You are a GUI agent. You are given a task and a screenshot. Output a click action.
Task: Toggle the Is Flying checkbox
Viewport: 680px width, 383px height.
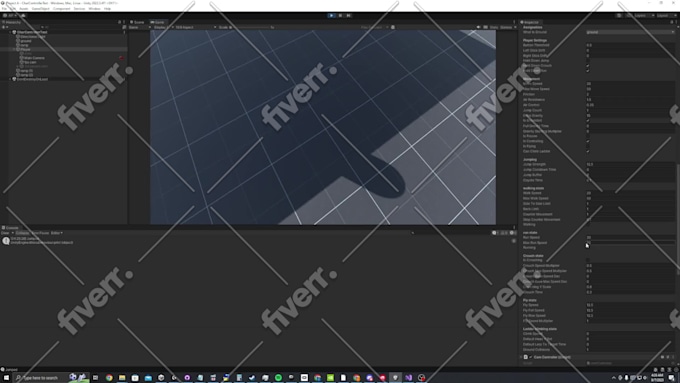[x=588, y=146]
